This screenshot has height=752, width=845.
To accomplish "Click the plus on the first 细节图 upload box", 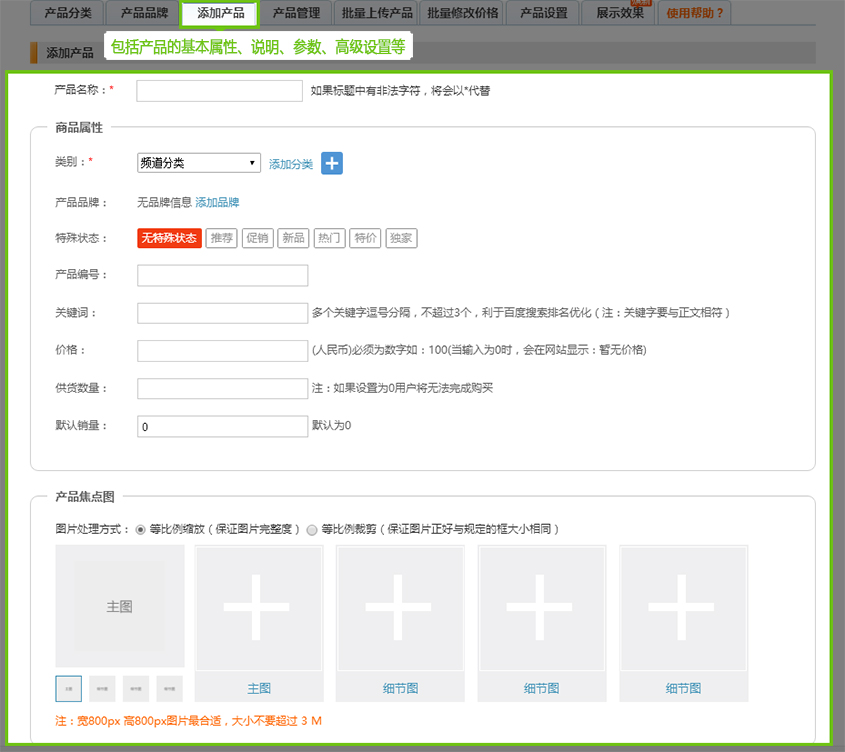I will 400,608.
